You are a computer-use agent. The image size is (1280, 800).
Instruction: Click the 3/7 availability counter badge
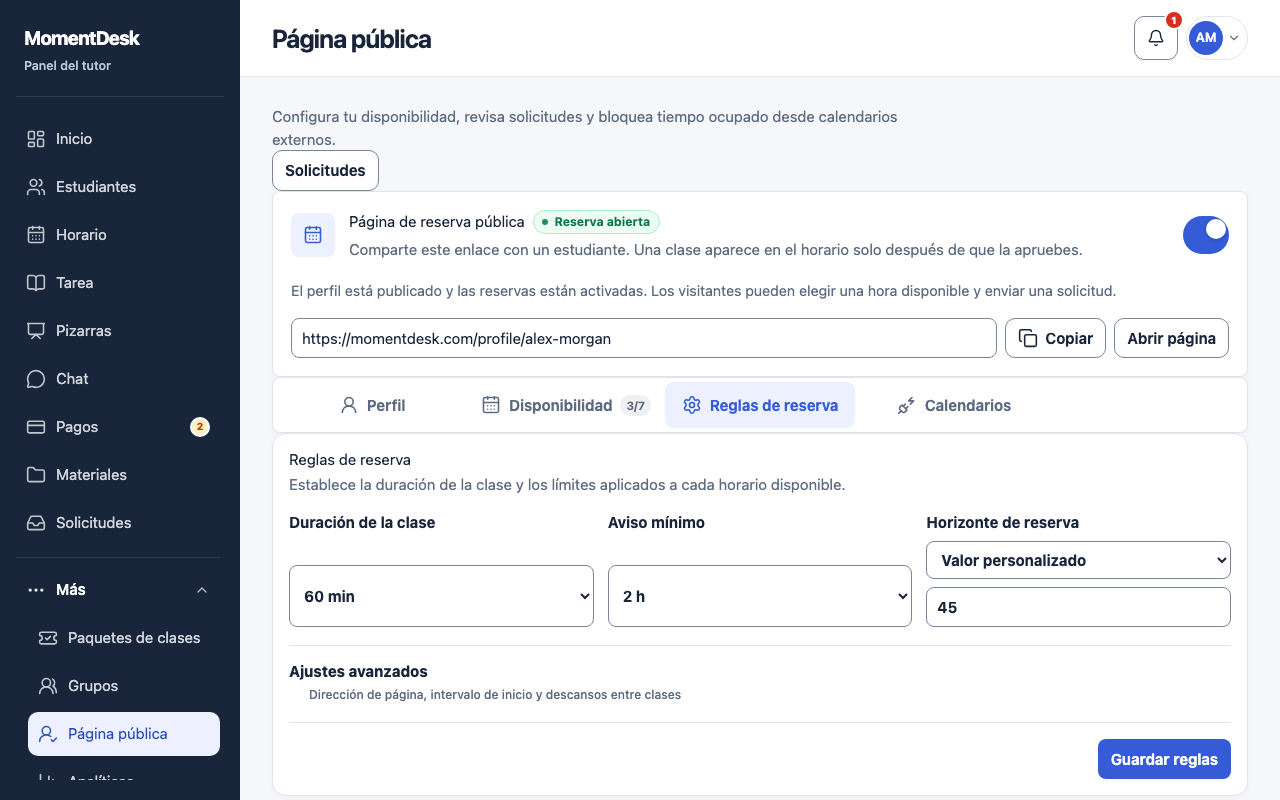[x=635, y=405]
